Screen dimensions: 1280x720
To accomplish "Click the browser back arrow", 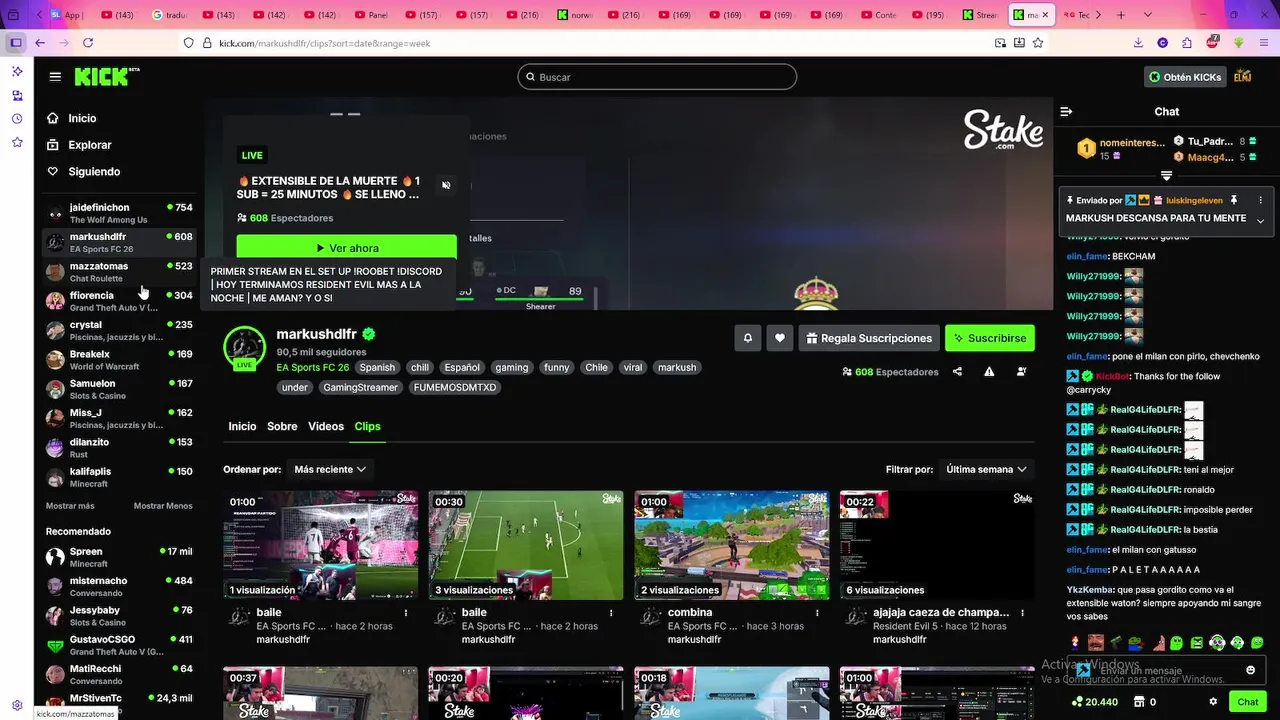I will pyautogui.click(x=40, y=43).
